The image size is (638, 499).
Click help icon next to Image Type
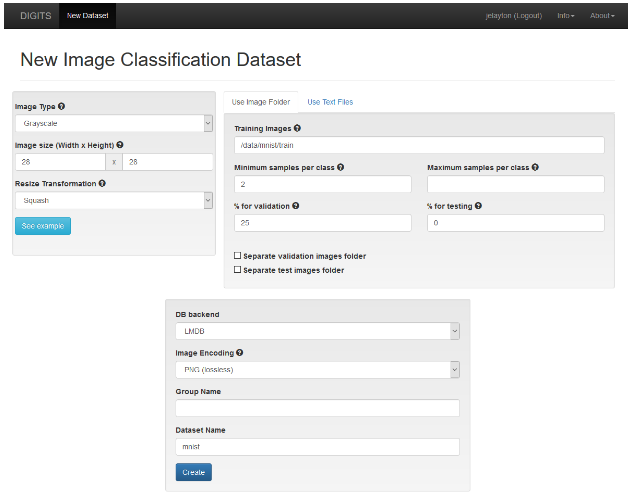pos(62,106)
